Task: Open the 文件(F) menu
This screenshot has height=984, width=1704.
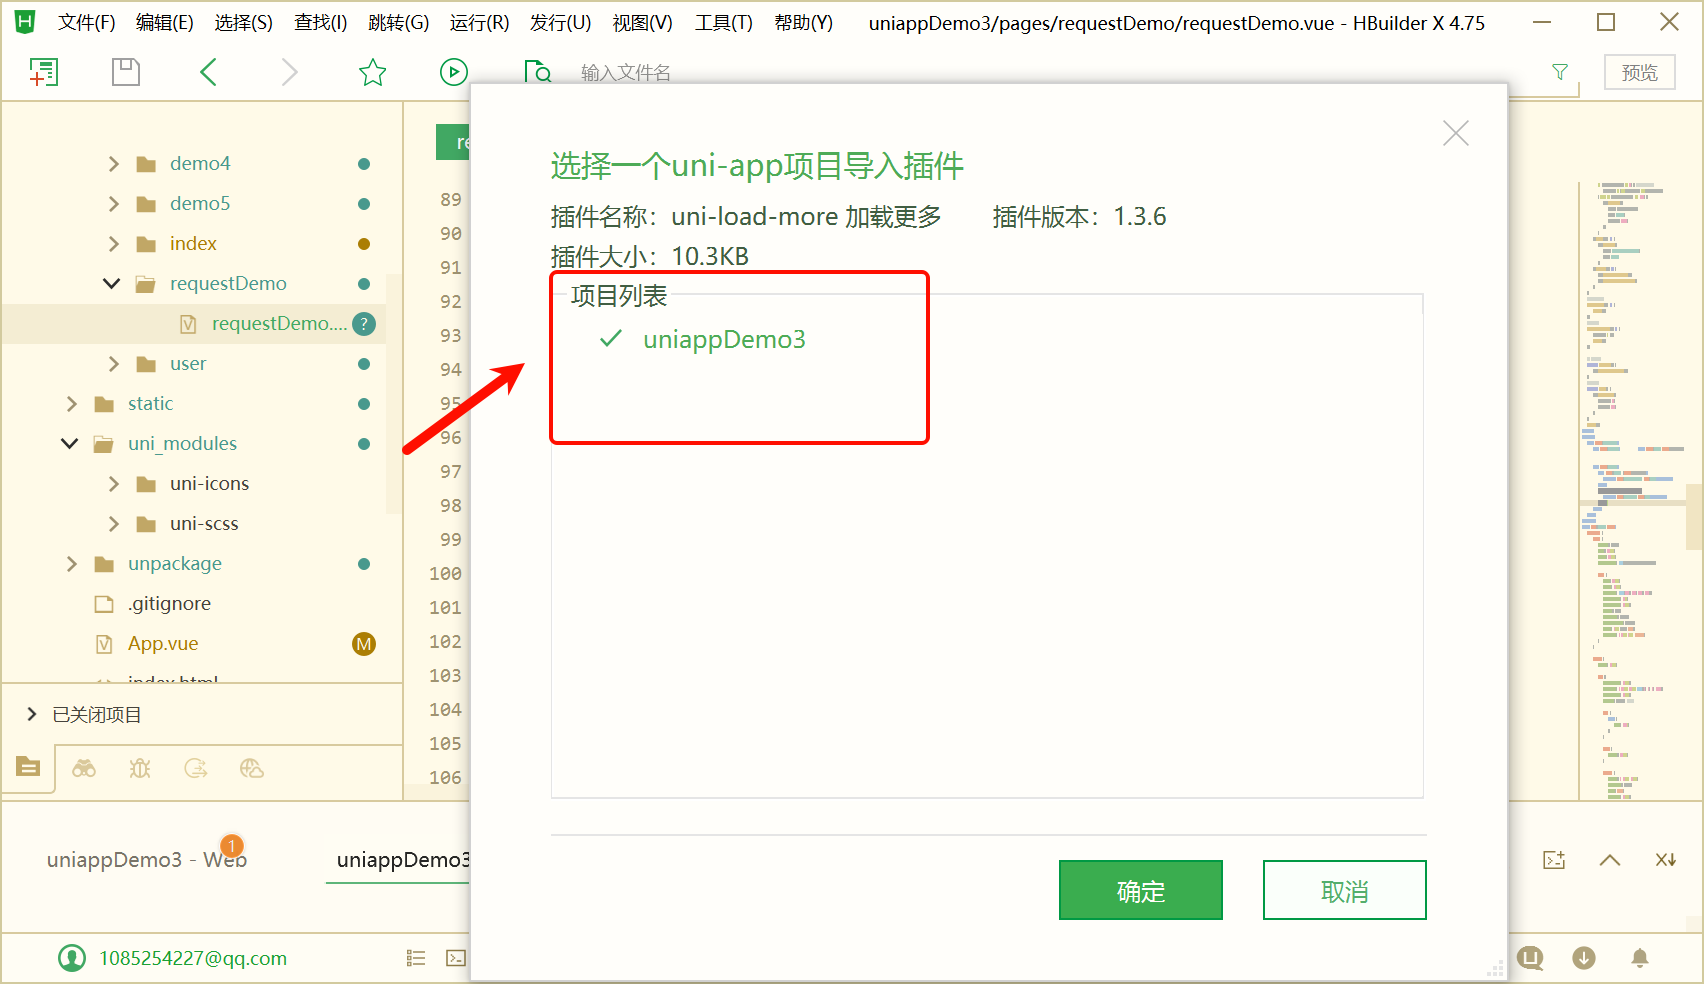Action: (x=86, y=22)
